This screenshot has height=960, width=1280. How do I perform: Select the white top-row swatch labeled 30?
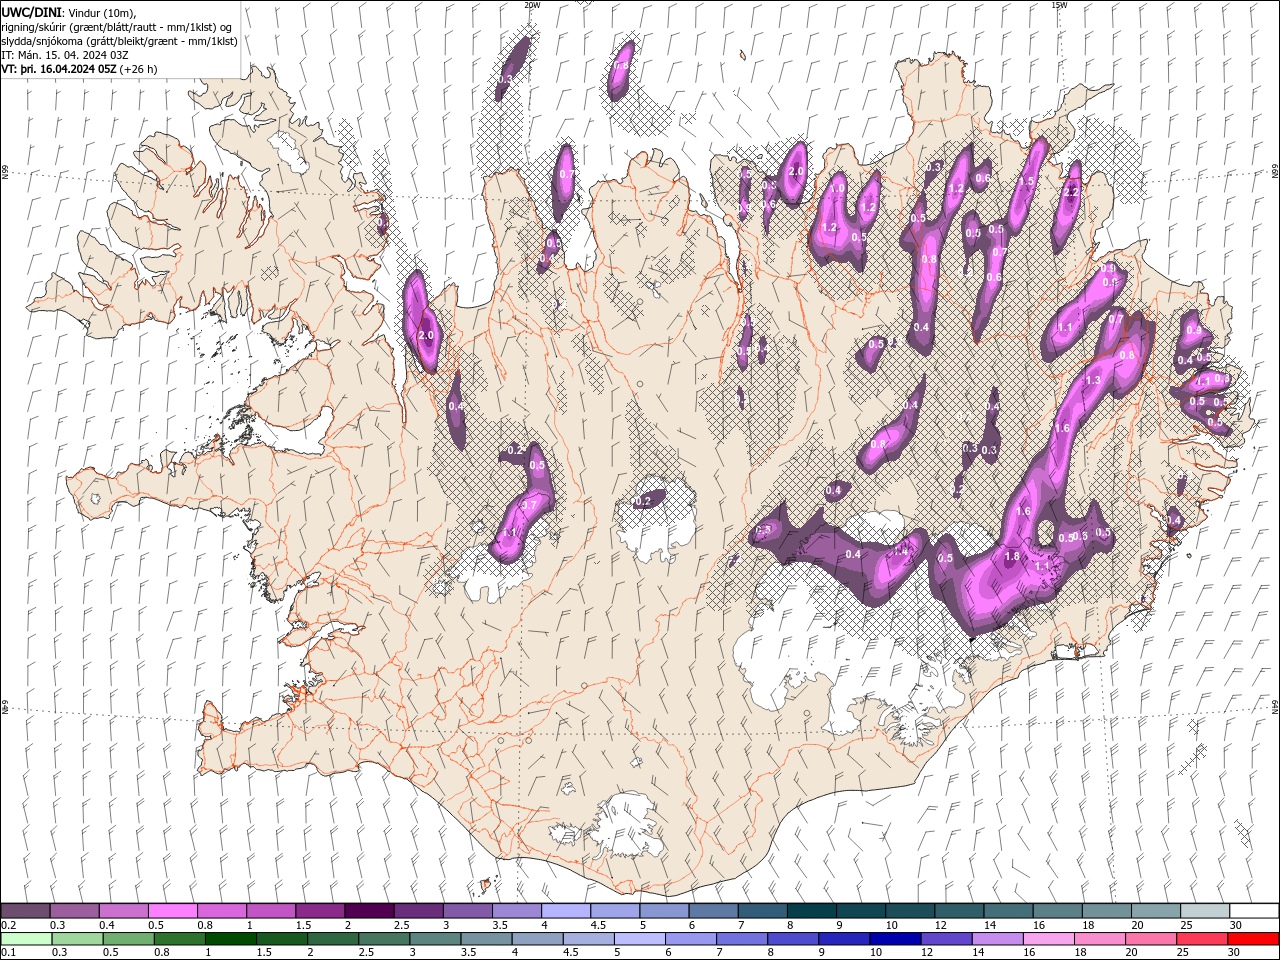point(1253,911)
